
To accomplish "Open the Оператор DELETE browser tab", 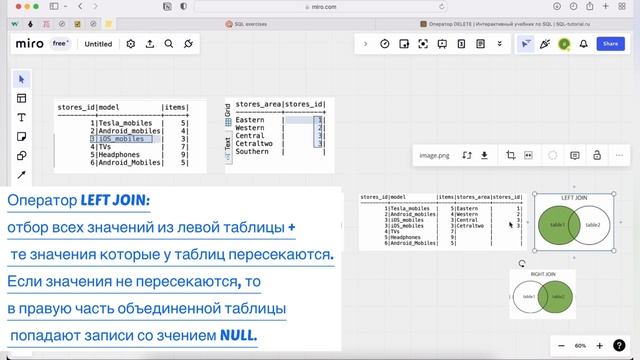I will [x=505, y=24].
